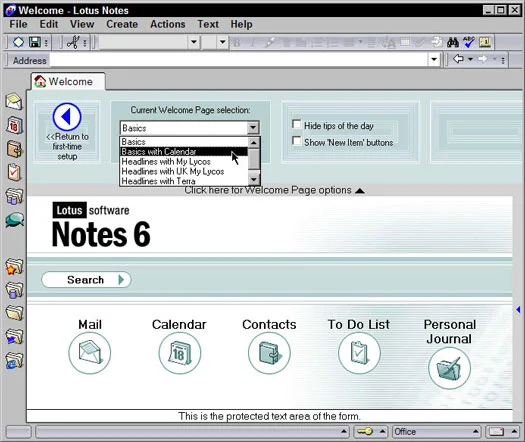Click the key access-level icon in status bar
Image resolution: width=525 pixels, height=442 pixels.
pyautogui.click(x=365, y=432)
